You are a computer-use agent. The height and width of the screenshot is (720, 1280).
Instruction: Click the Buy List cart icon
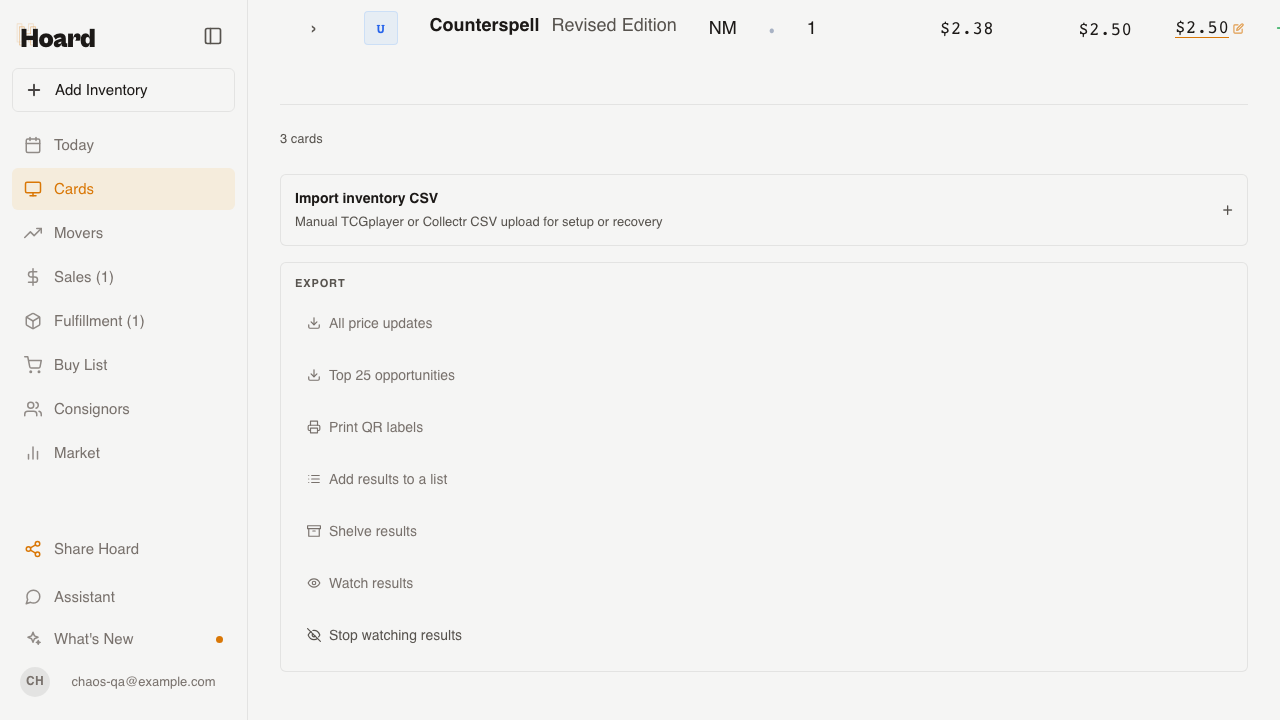point(33,365)
